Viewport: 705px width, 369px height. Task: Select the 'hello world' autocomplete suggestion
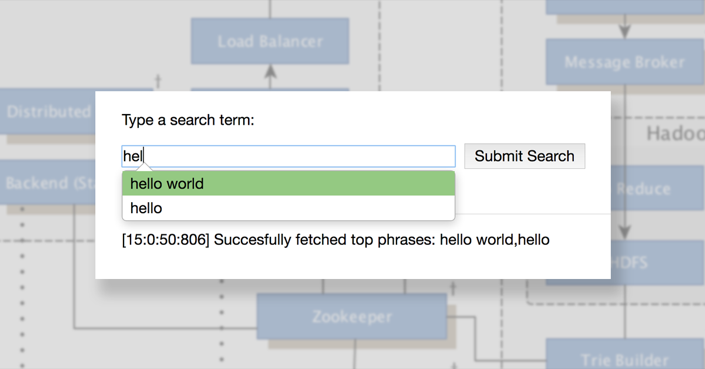click(288, 183)
